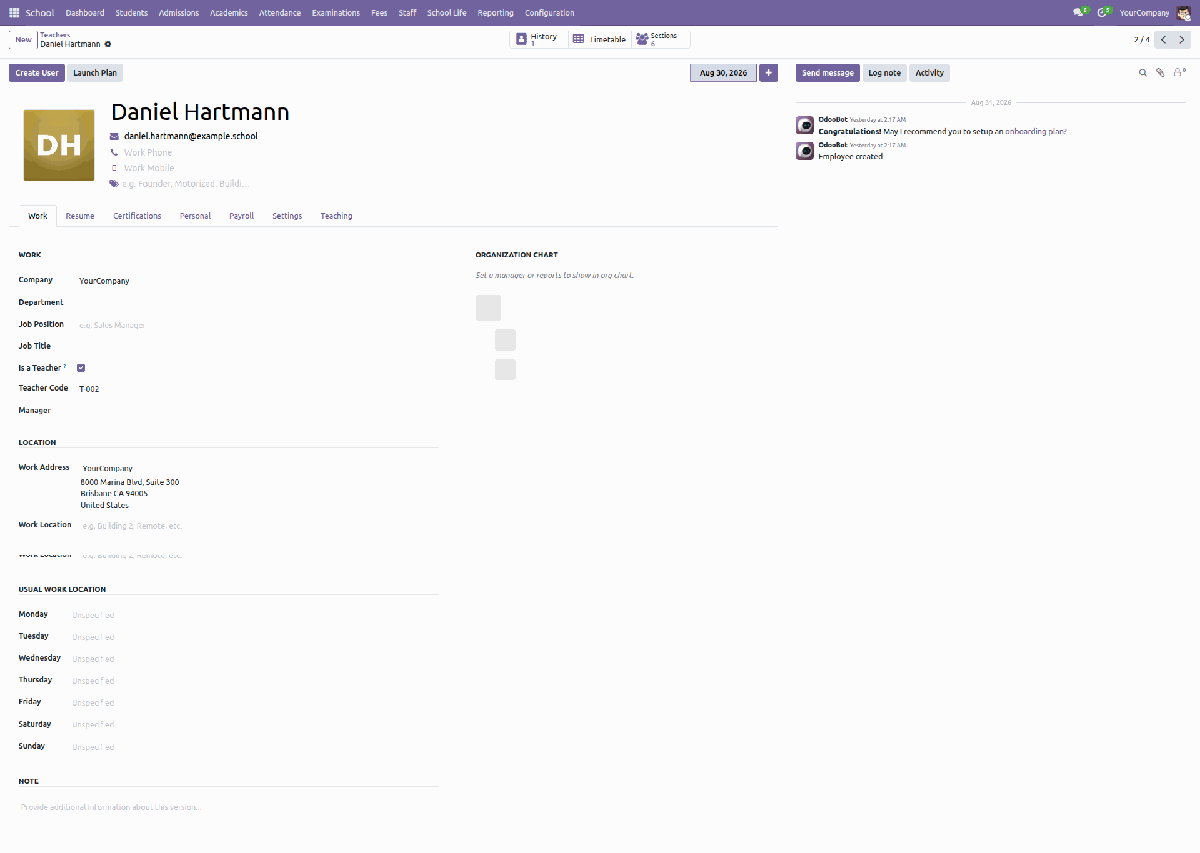Click the DH employee avatar image
The image size is (1200, 853).
(x=59, y=145)
